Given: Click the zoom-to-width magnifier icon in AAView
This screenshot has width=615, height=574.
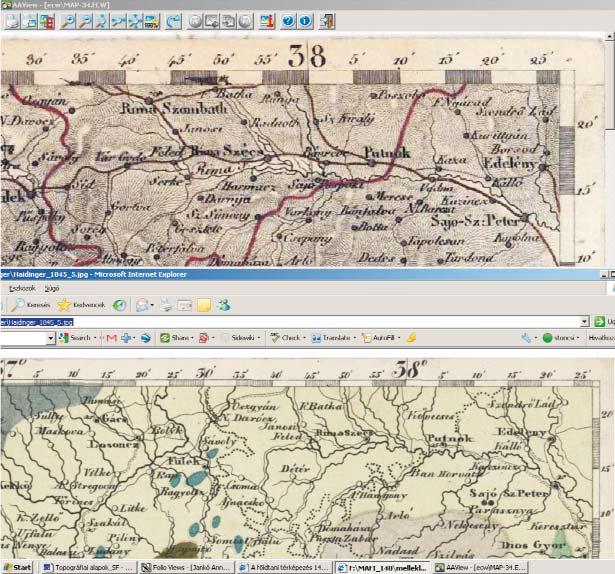Looking at the screenshot, I should tap(118, 21).
